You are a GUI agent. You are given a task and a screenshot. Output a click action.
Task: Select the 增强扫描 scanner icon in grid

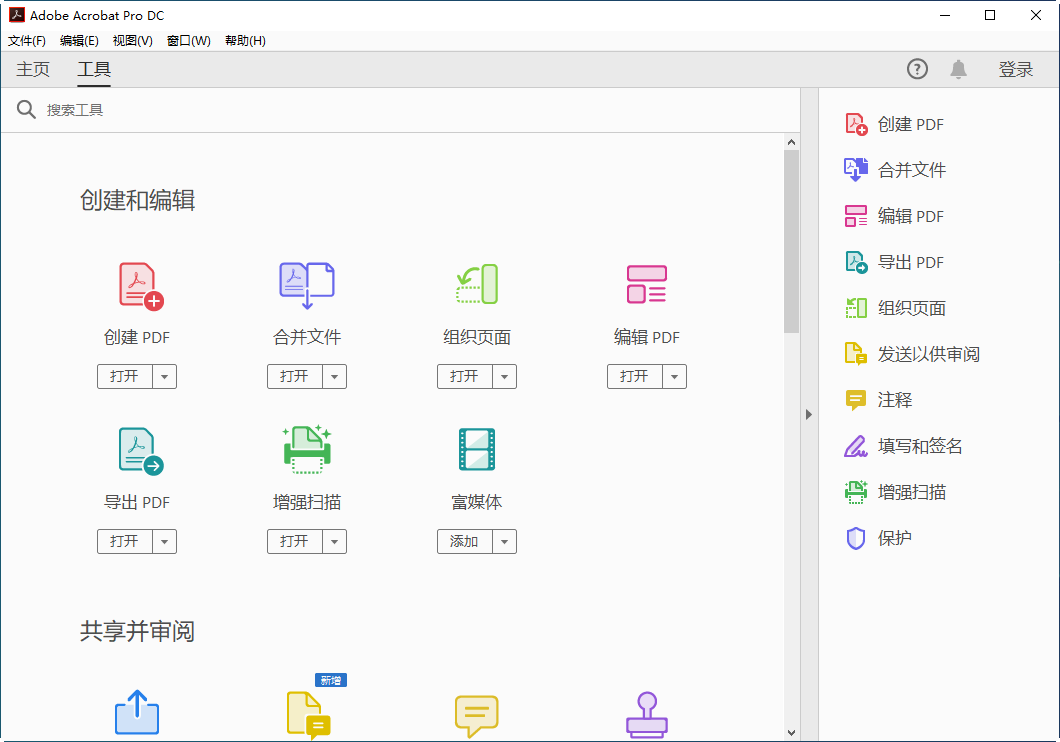(x=307, y=449)
